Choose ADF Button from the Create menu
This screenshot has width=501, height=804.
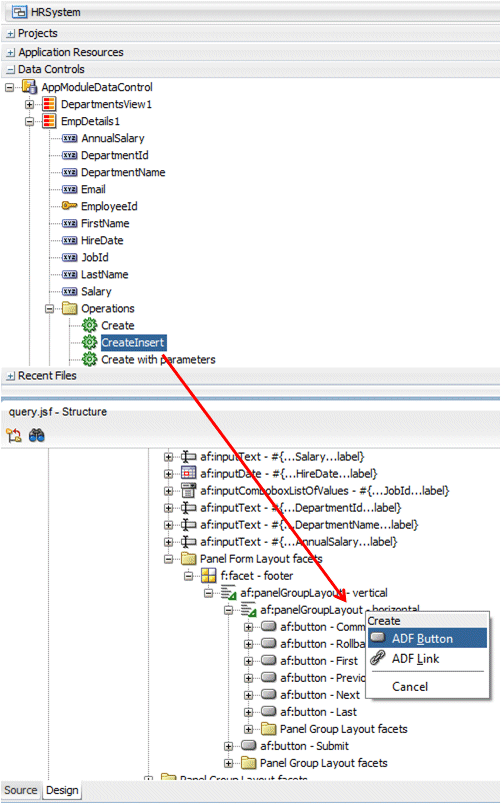(427, 638)
